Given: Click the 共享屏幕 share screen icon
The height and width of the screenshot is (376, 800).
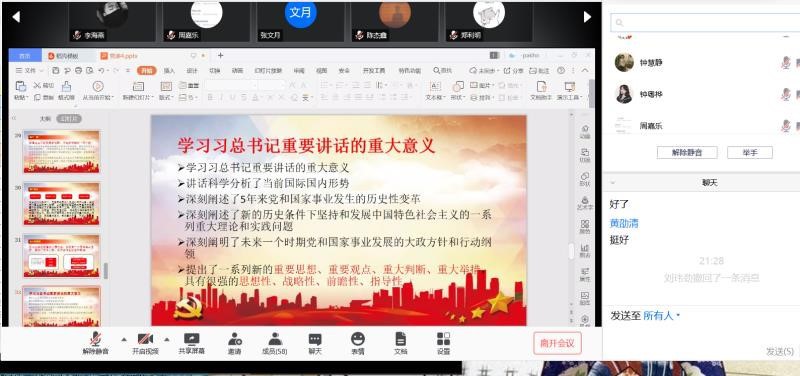Looking at the screenshot, I should coord(191,343).
